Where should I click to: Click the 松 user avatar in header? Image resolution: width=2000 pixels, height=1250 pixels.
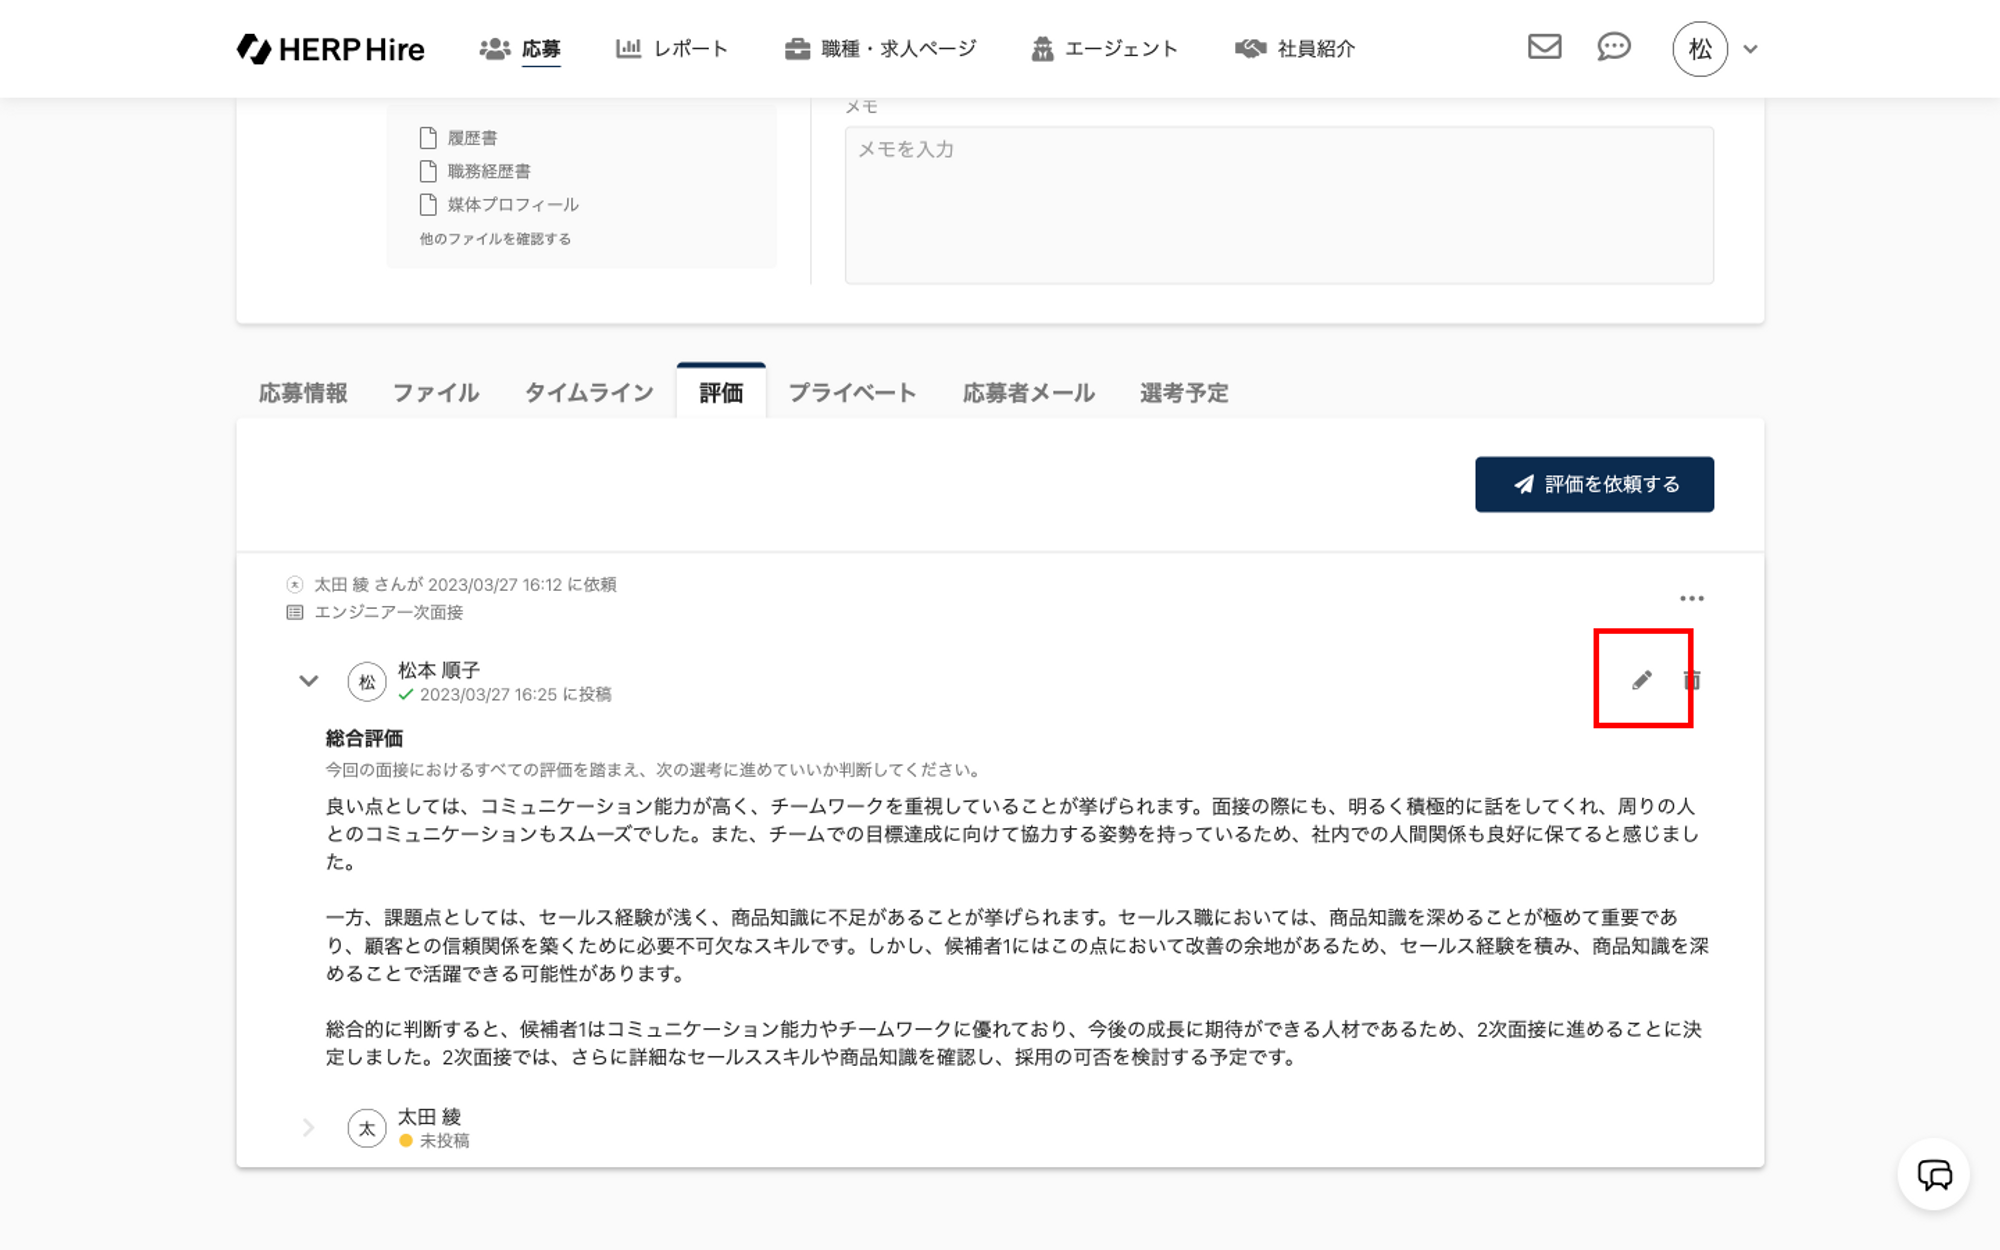[x=1699, y=49]
